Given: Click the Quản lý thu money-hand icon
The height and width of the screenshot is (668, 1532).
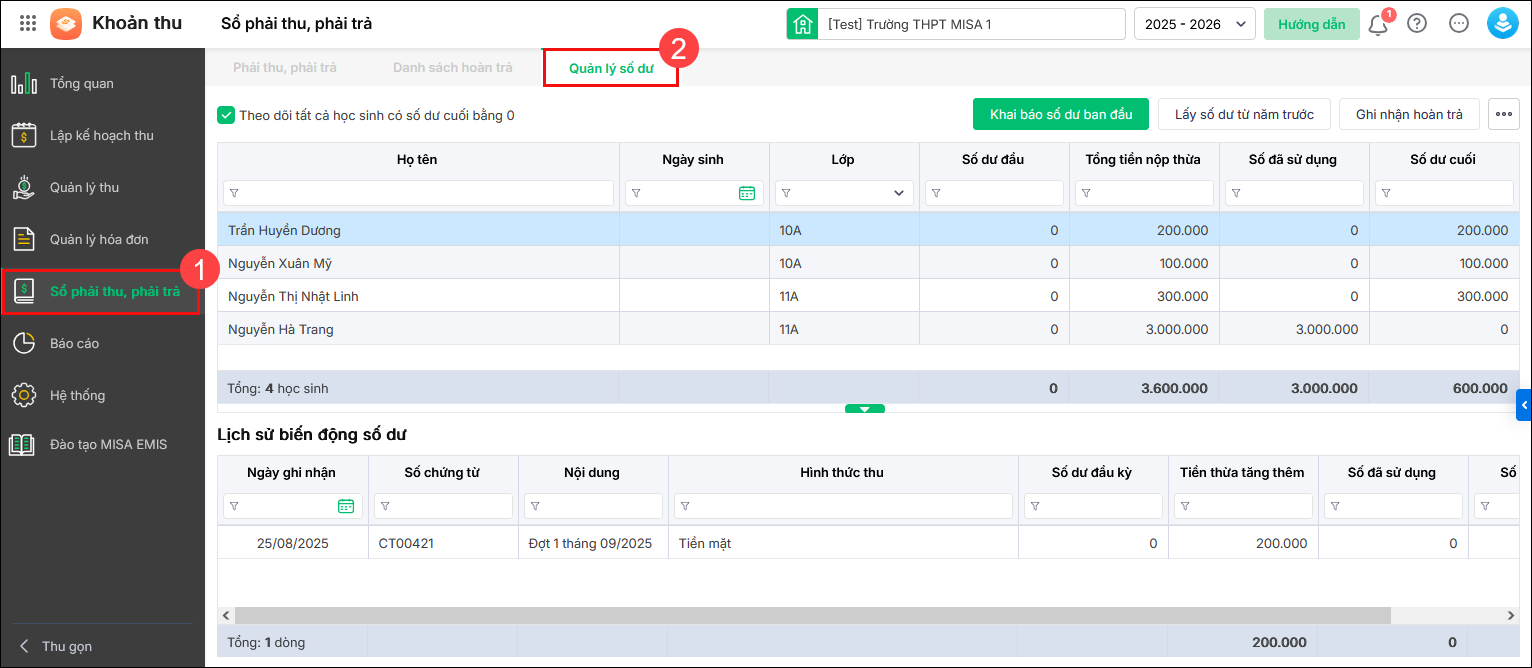Looking at the screenshot, I should tap(24, 187).
